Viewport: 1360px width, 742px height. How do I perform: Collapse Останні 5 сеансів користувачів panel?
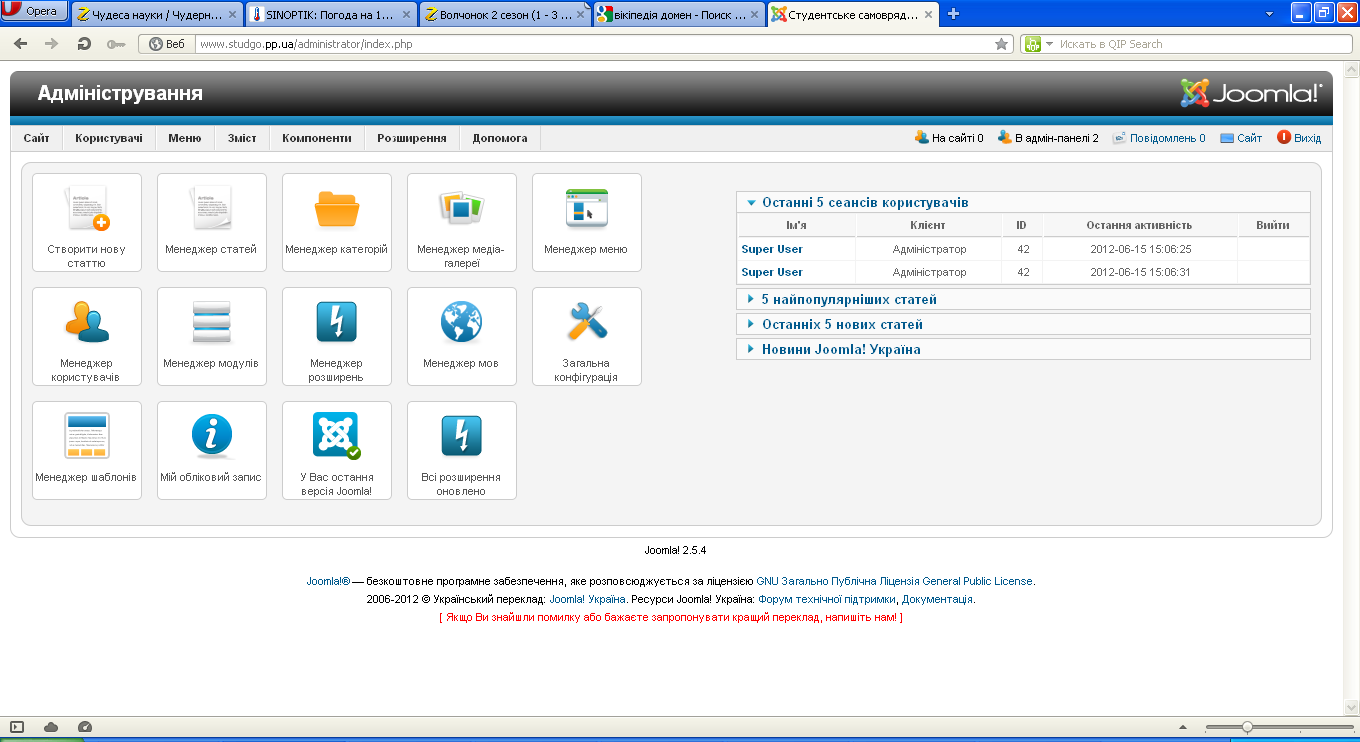(1023, 202)
